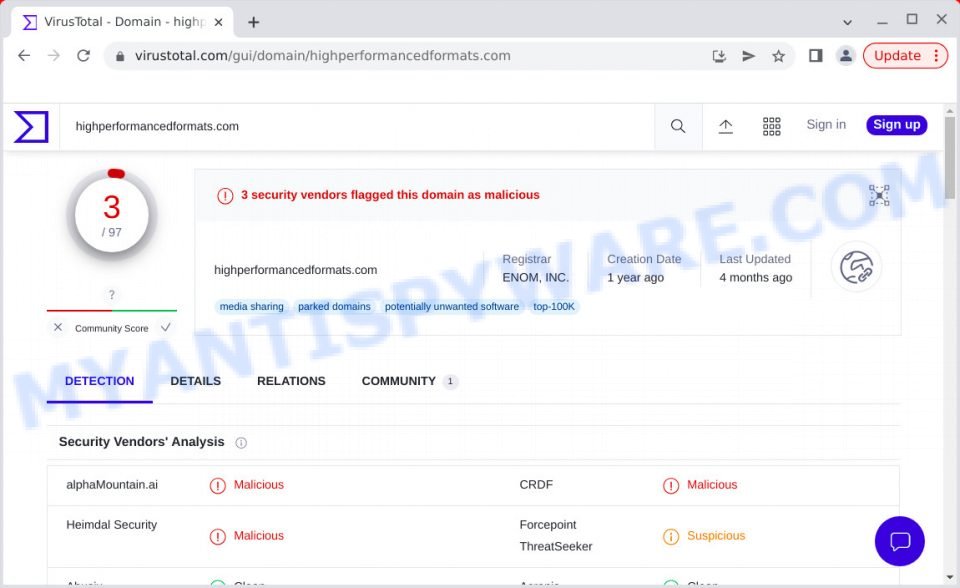Open the chat bubble widget

899,541
